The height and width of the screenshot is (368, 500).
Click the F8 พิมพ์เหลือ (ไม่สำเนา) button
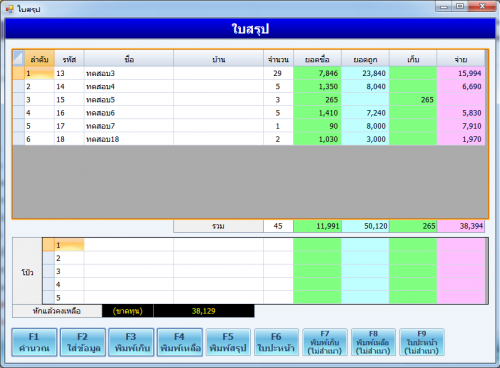(373, 342)
